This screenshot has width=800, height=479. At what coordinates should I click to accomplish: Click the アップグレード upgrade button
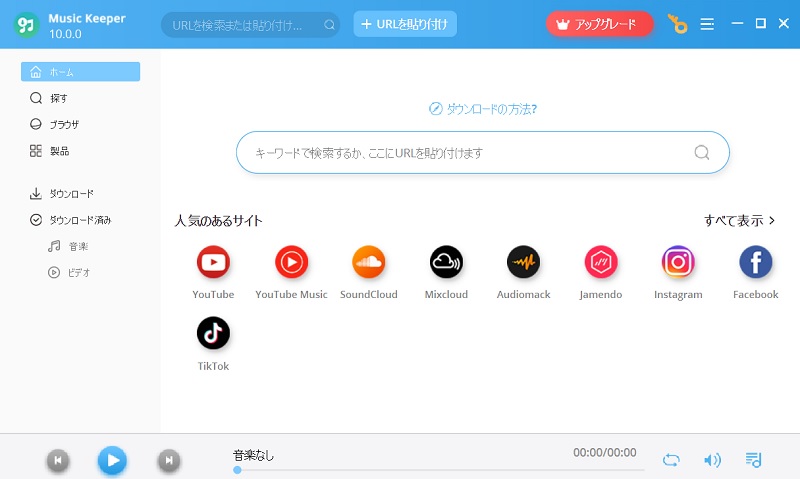click(599, 24)
